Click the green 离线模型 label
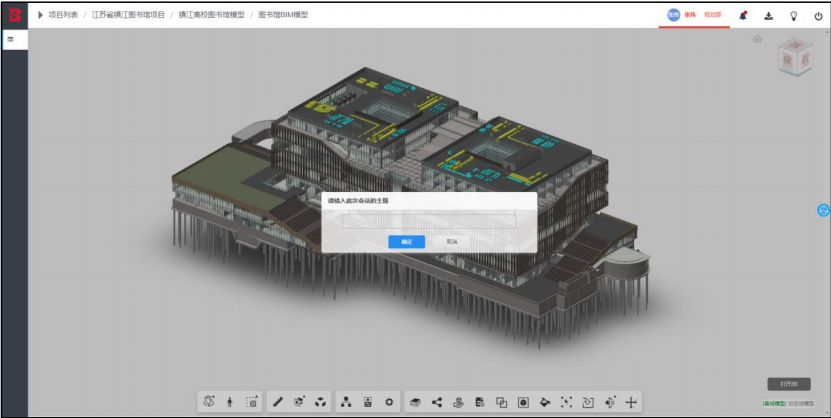831x418 pixels. tap(774, 404)
